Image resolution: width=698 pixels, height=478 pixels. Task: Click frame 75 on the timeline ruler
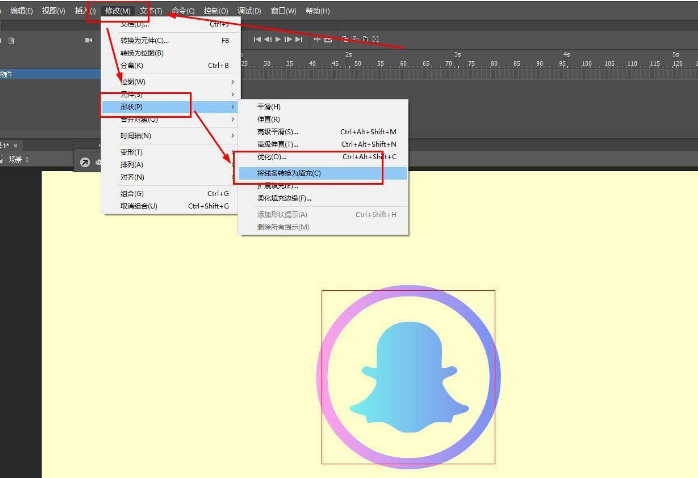471,64
